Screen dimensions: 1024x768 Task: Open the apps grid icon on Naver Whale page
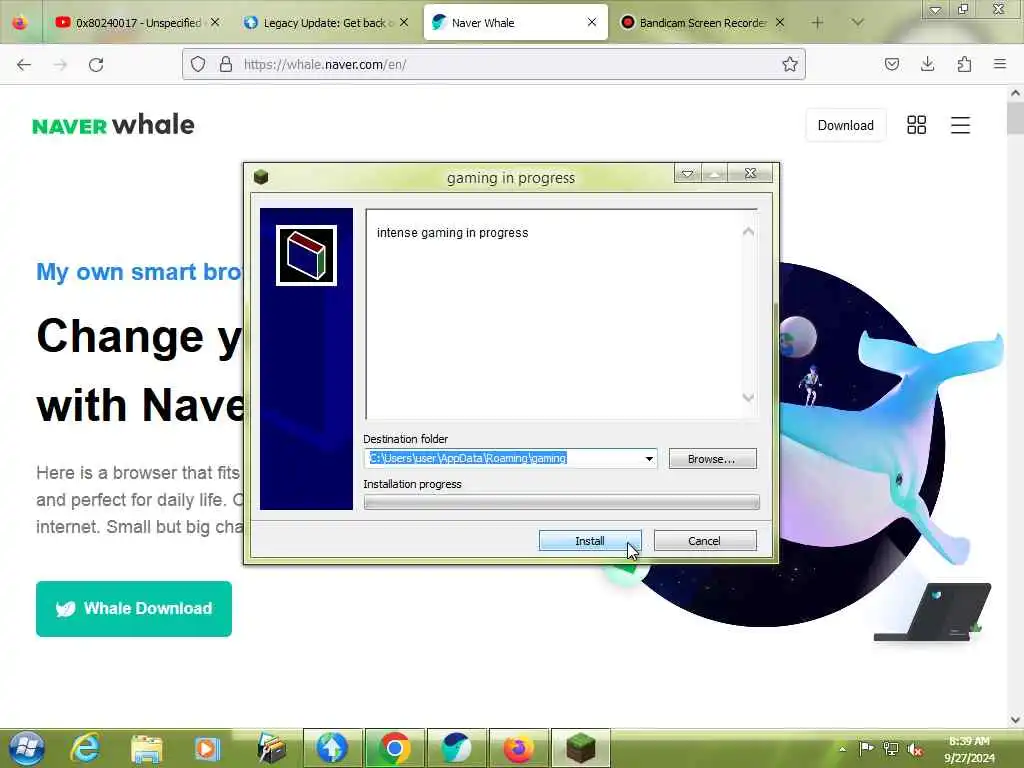[917, 125]
